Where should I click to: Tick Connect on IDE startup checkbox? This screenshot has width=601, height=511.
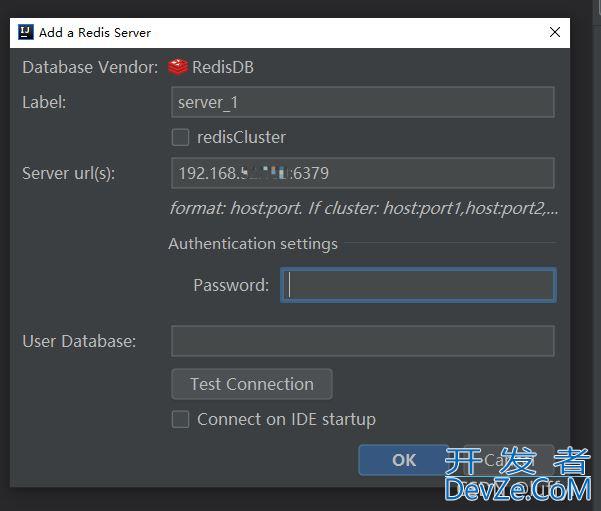[180, 419]
